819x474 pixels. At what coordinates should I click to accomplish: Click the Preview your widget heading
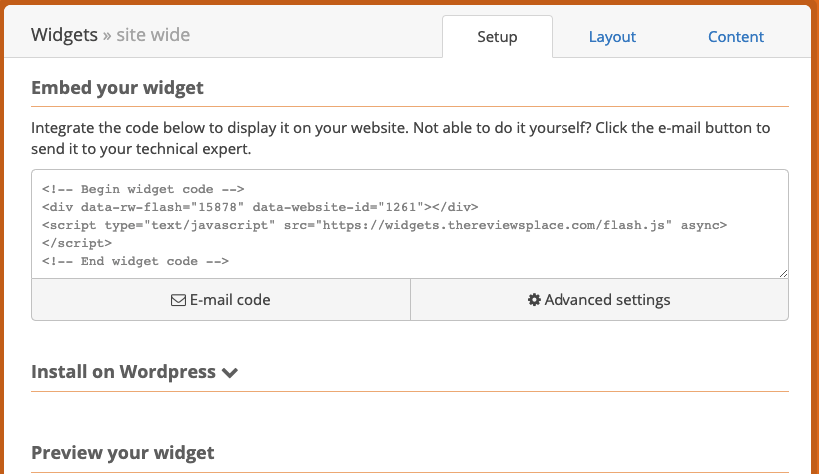(123, 453)
